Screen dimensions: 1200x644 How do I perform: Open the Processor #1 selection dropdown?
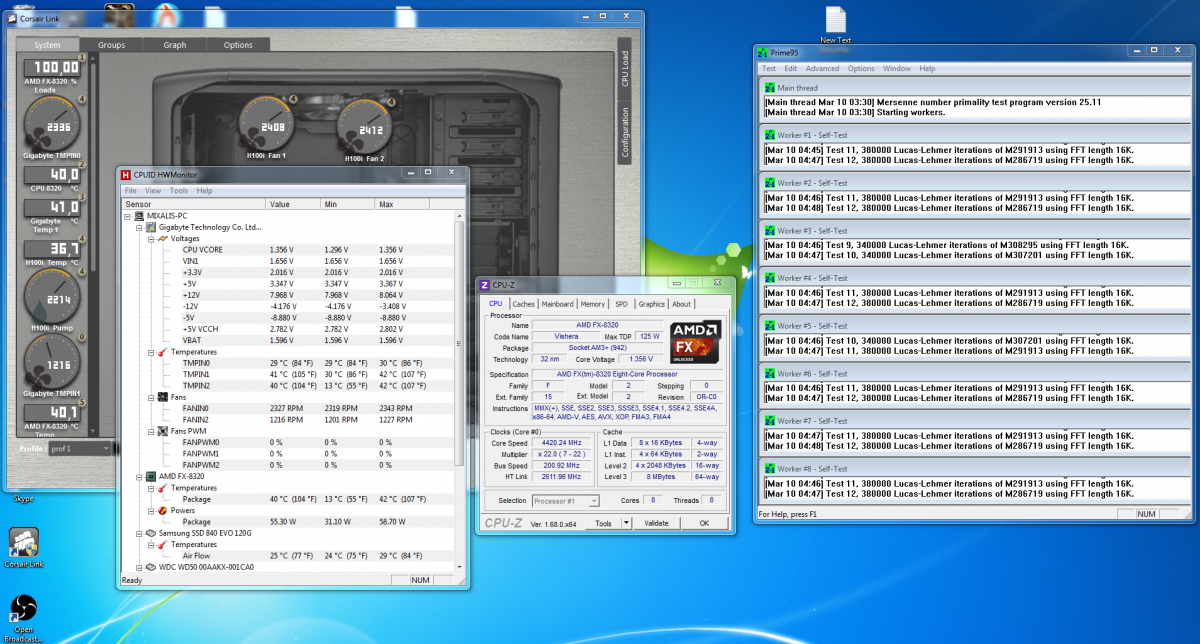tap(565, 501)
